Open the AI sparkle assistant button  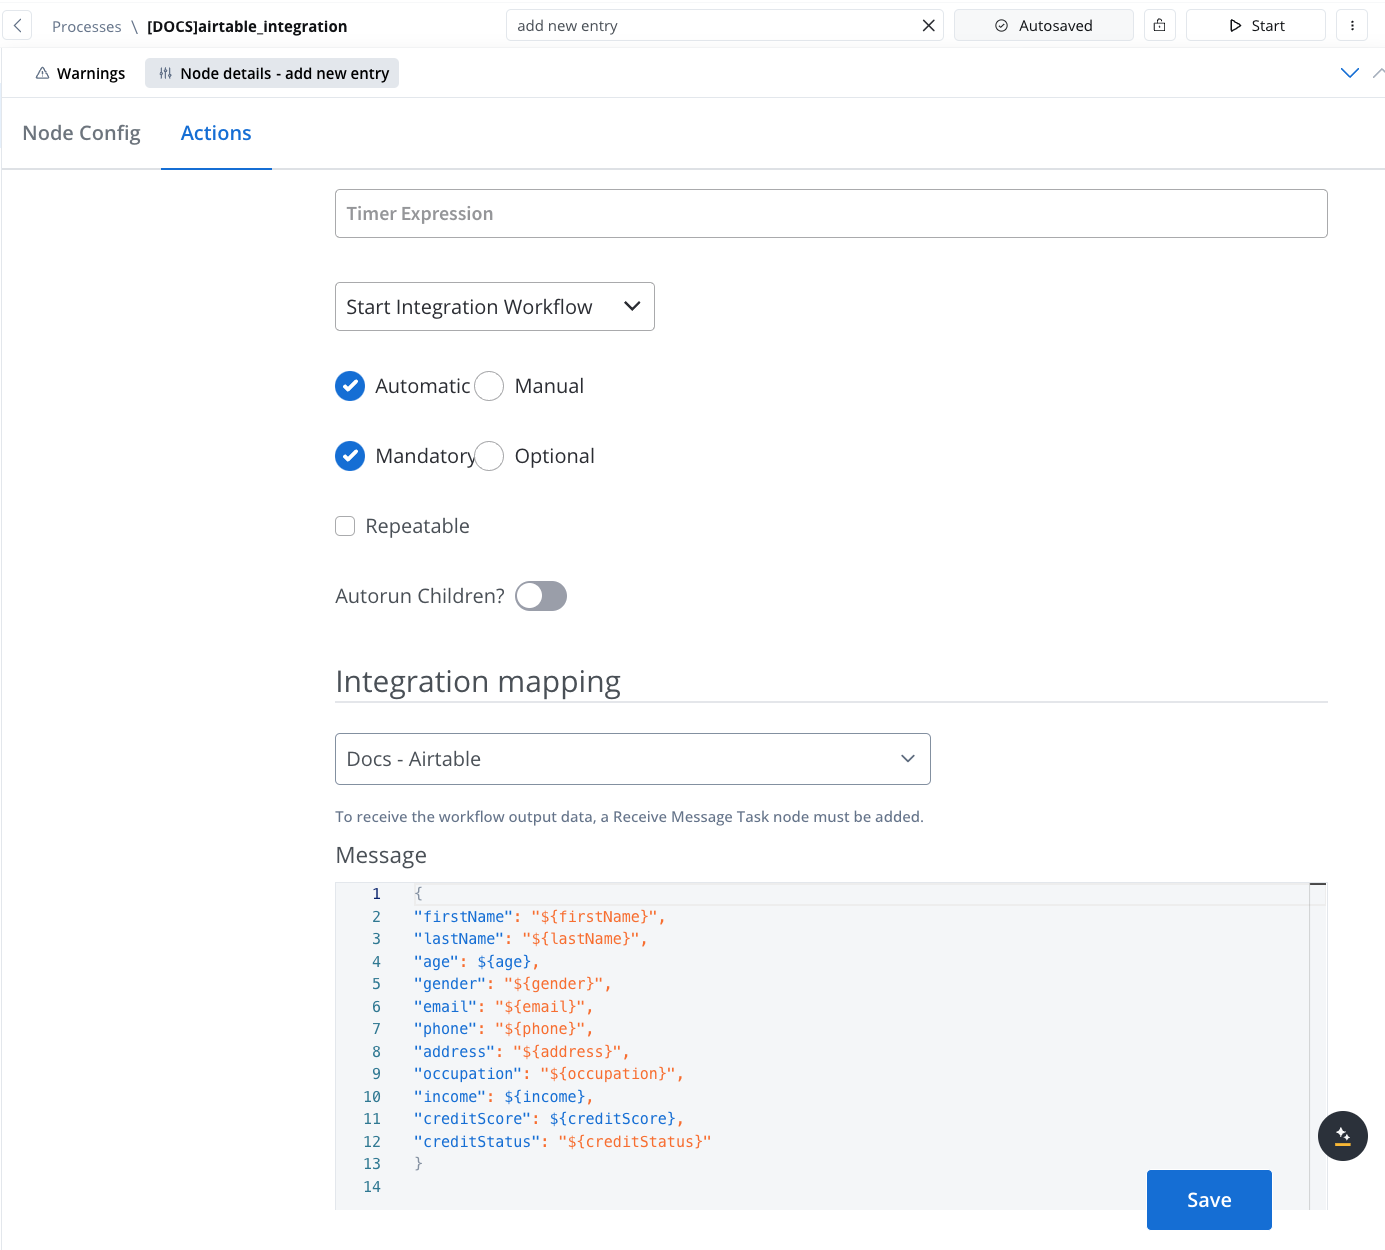click(x=1343, y=1136)
